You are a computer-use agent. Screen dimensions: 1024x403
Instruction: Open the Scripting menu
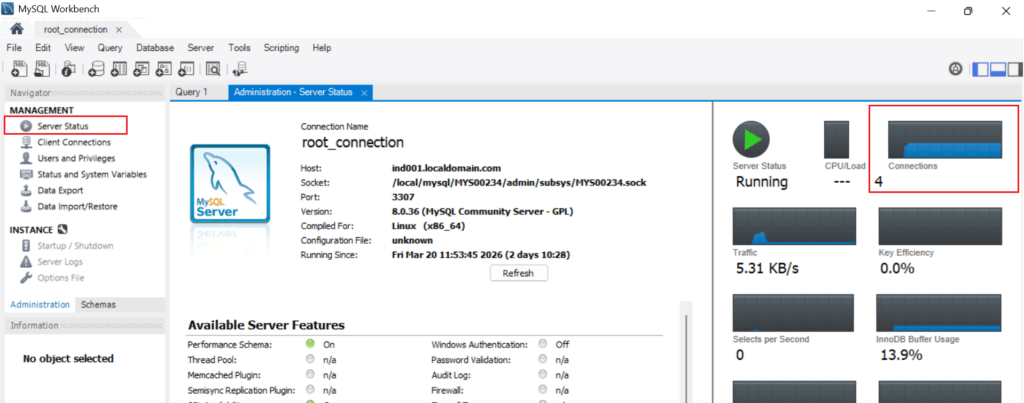tap(281, 48)
